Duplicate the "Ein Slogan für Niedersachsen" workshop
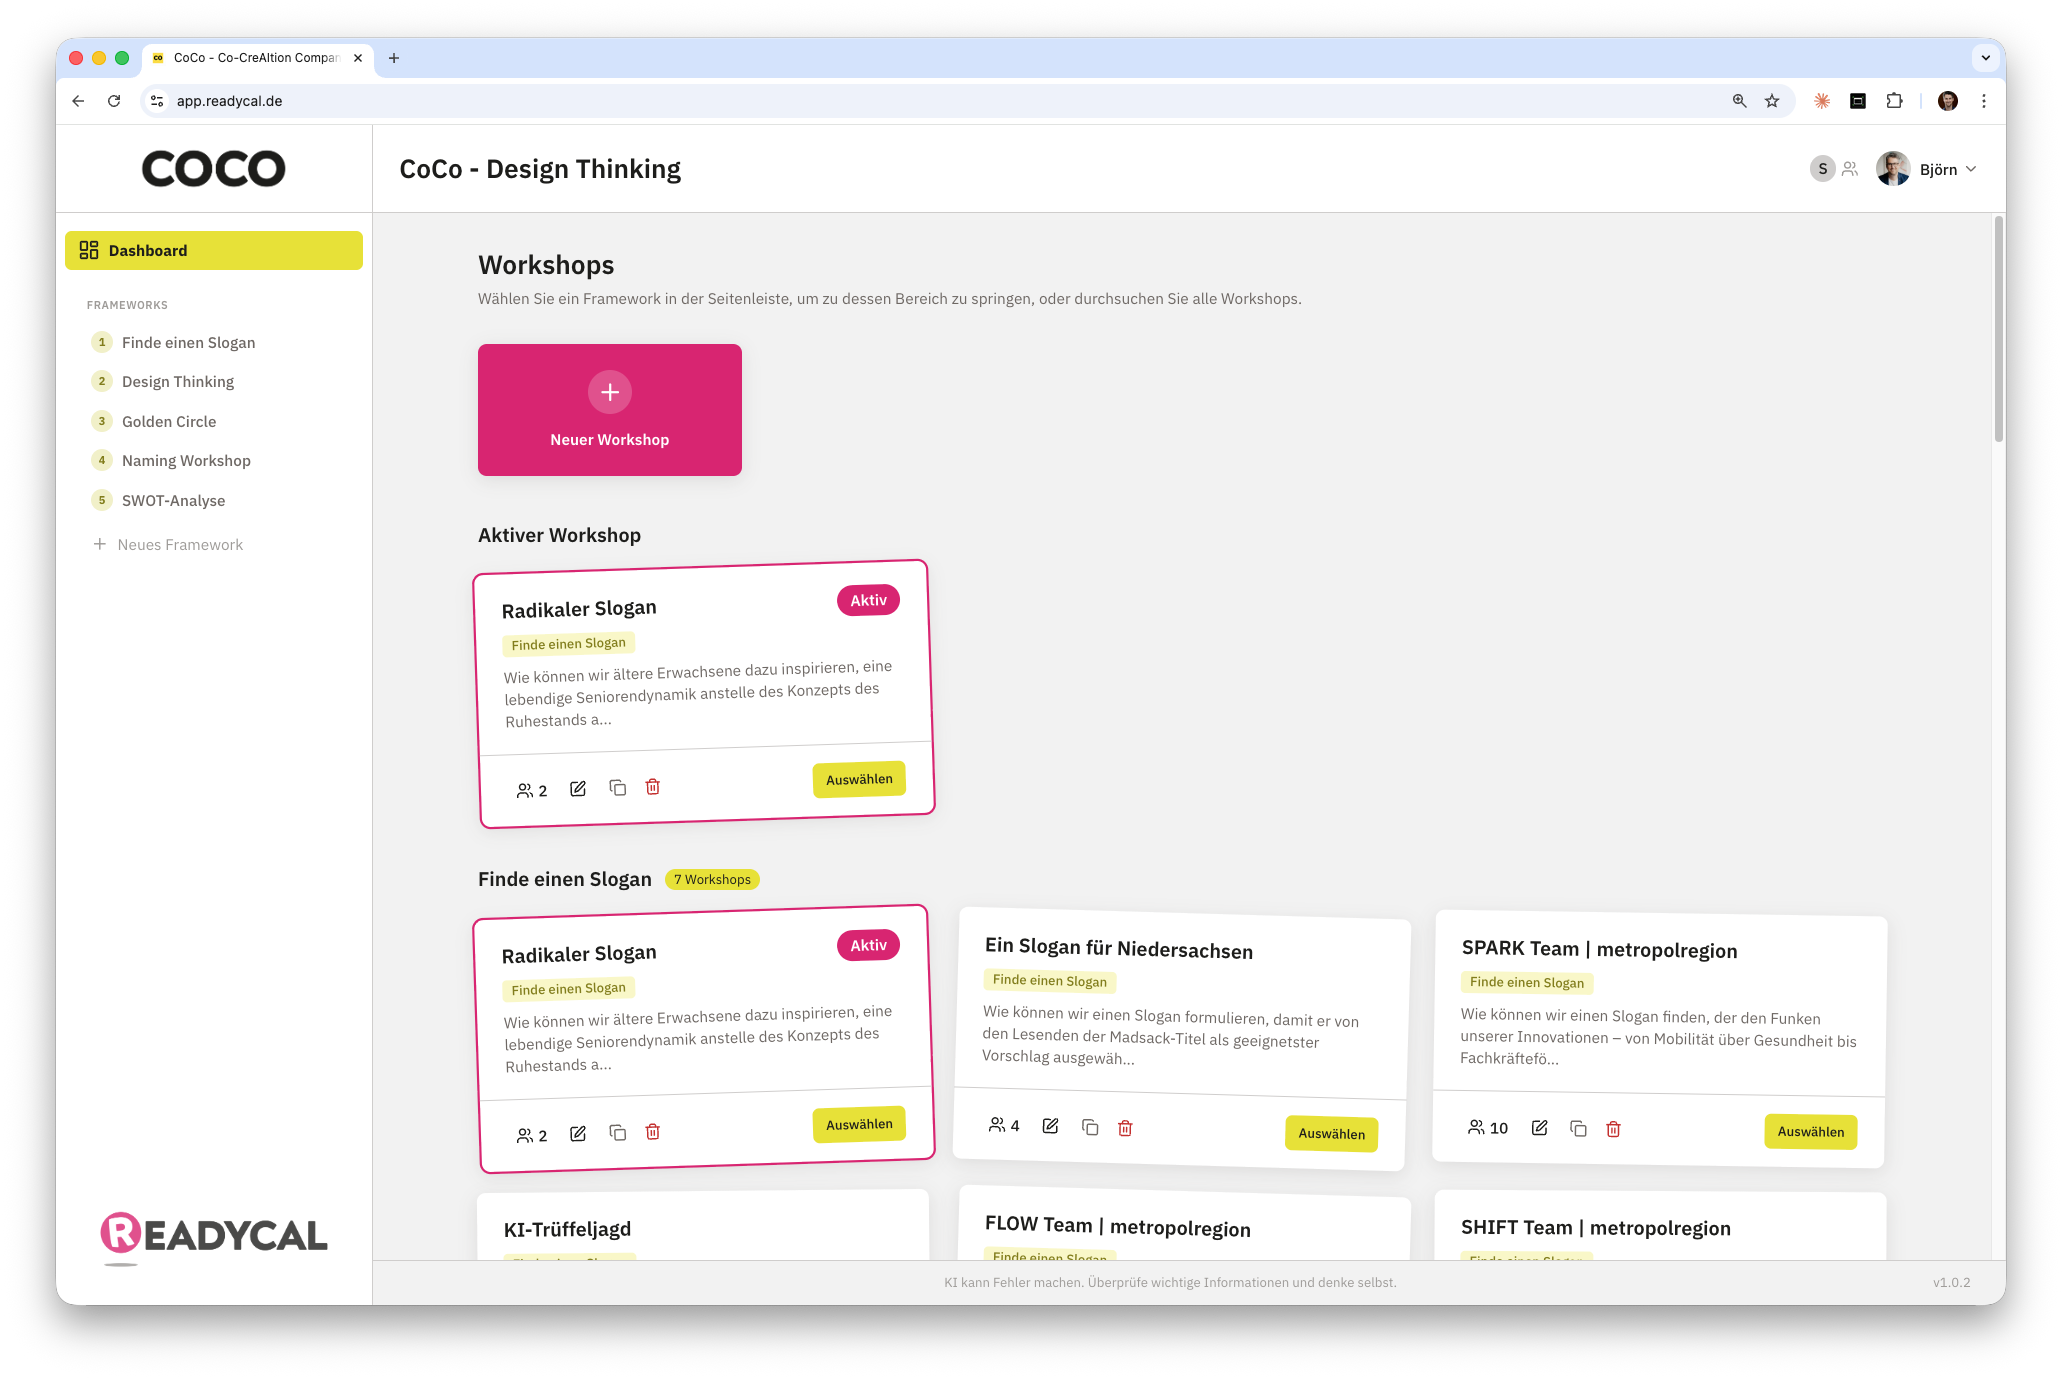This screenshot has width=2062, height=1379. pos(1088,1127)
